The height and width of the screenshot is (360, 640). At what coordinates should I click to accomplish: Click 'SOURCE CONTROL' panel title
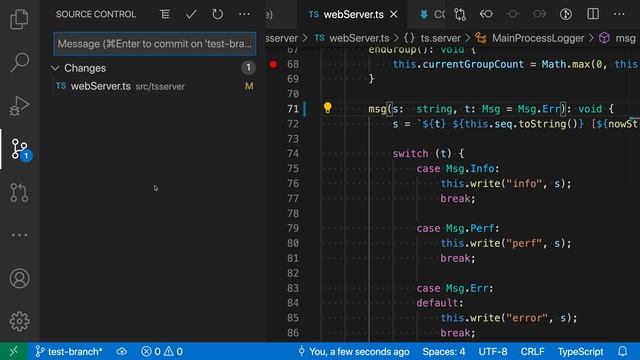pos(96,14)
